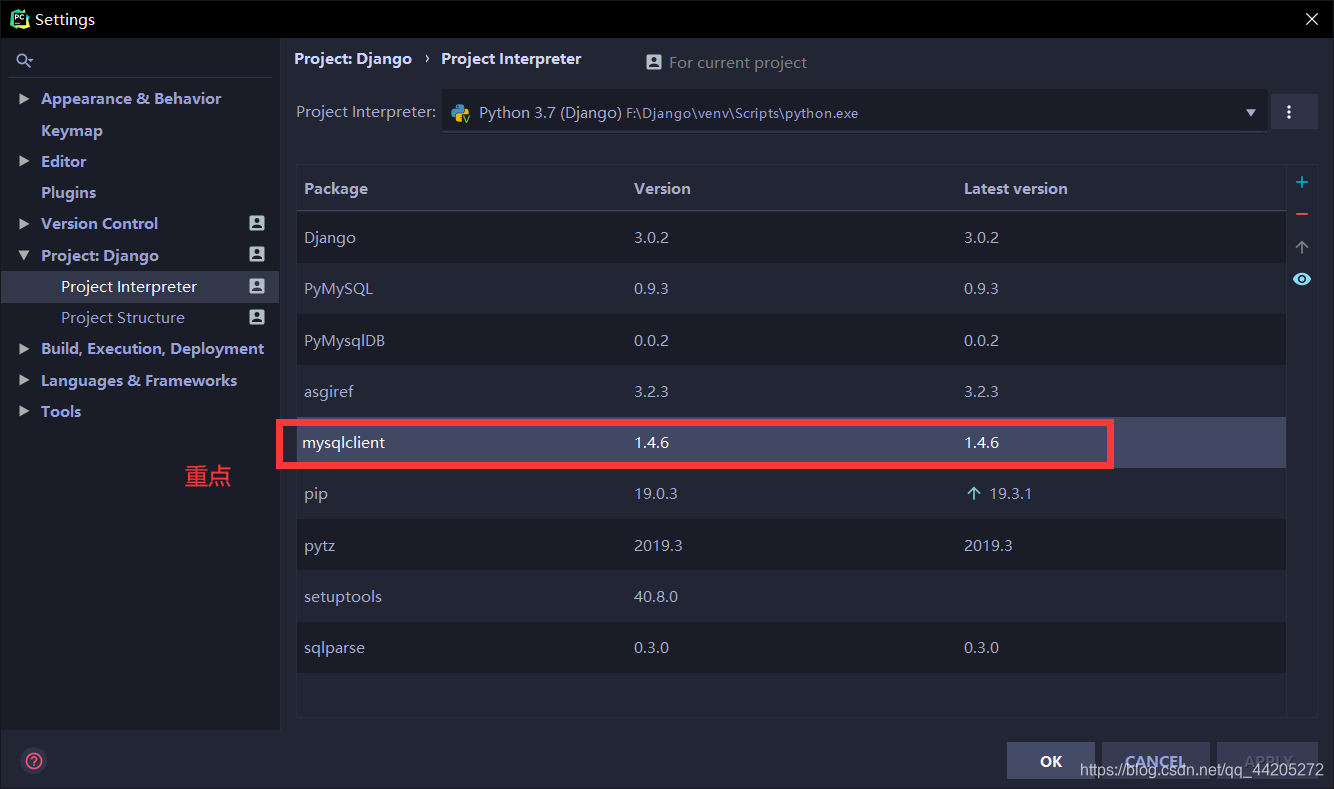Open the Project Interpreter dropdown
This screenshot has width=1334, height=789.
click(1250, 112)
